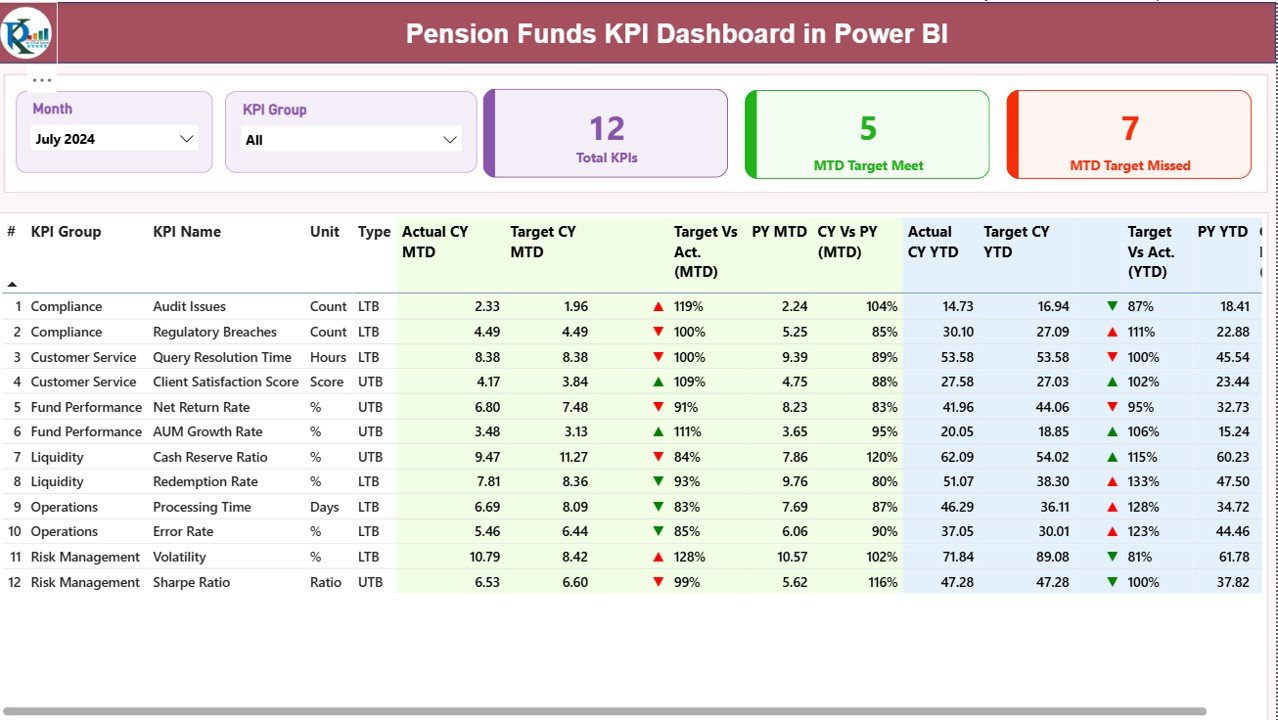The height and width of the screenshot is (720, 1278).
Task: Click the red up-arrow on Redemption Rate YTD 133%
Action: [x=1113, y=481]
